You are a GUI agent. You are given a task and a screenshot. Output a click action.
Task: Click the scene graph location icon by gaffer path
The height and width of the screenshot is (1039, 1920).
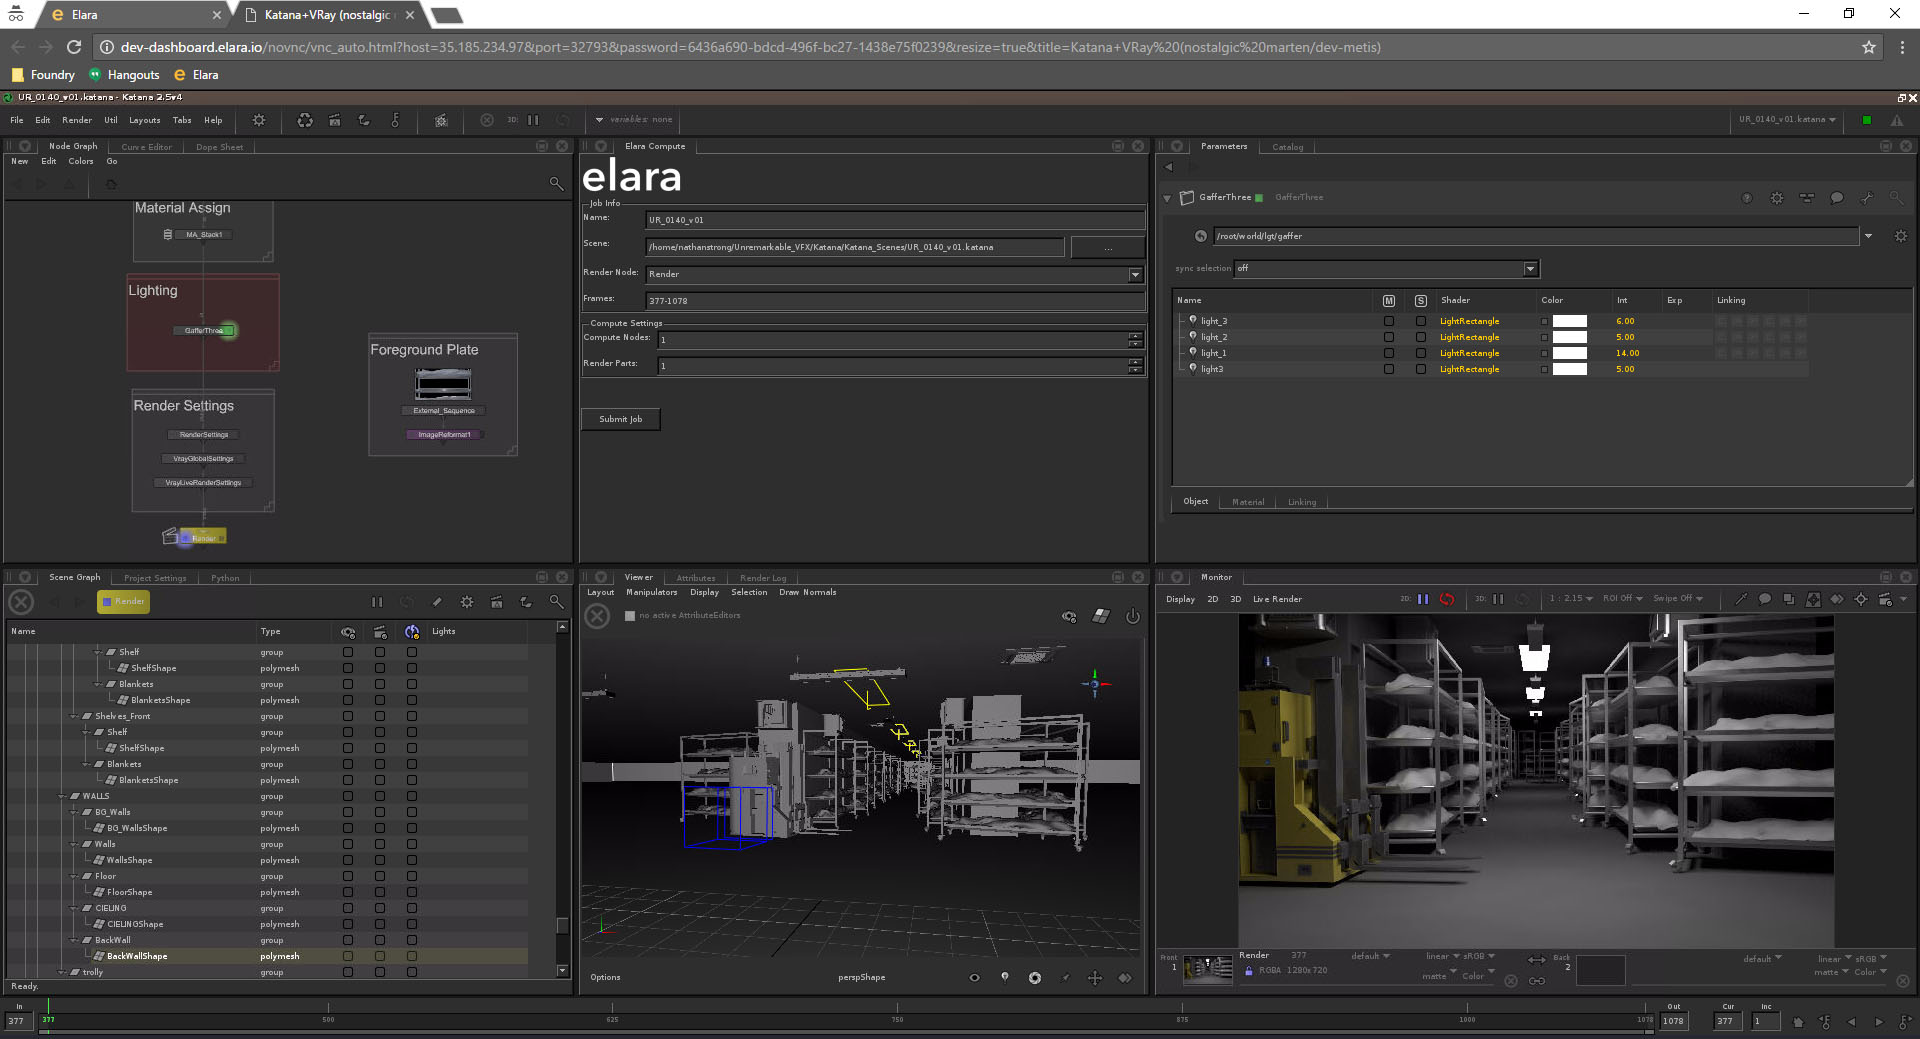coord(1201,236)
